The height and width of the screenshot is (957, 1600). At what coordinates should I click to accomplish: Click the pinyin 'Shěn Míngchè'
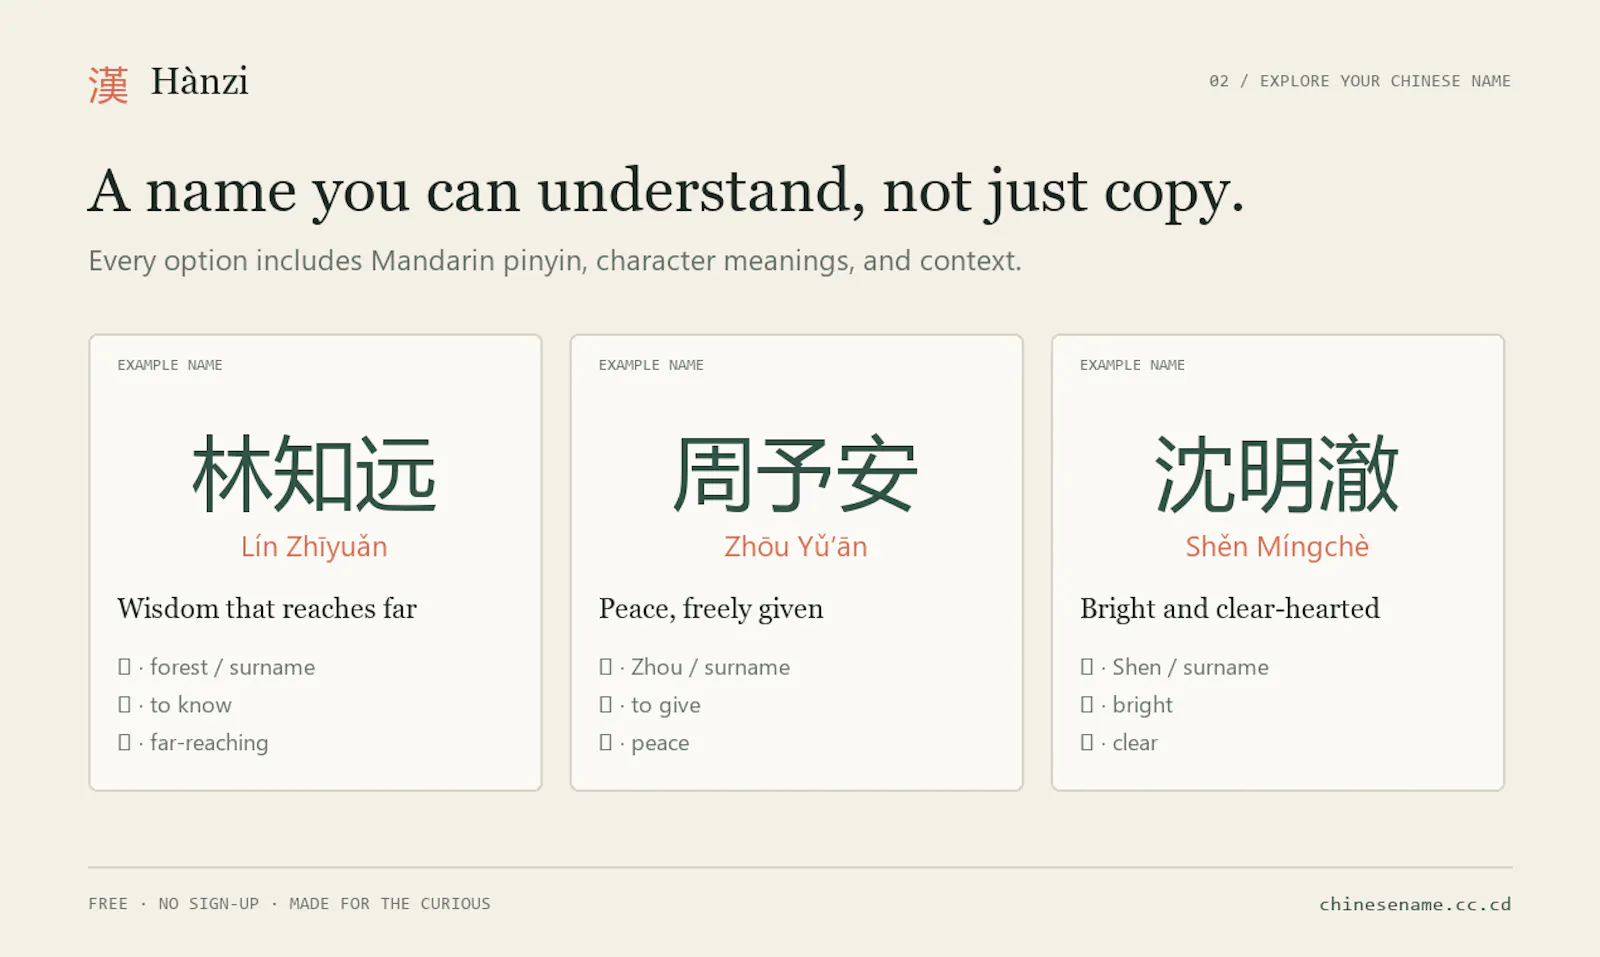tap(1277, 547)
